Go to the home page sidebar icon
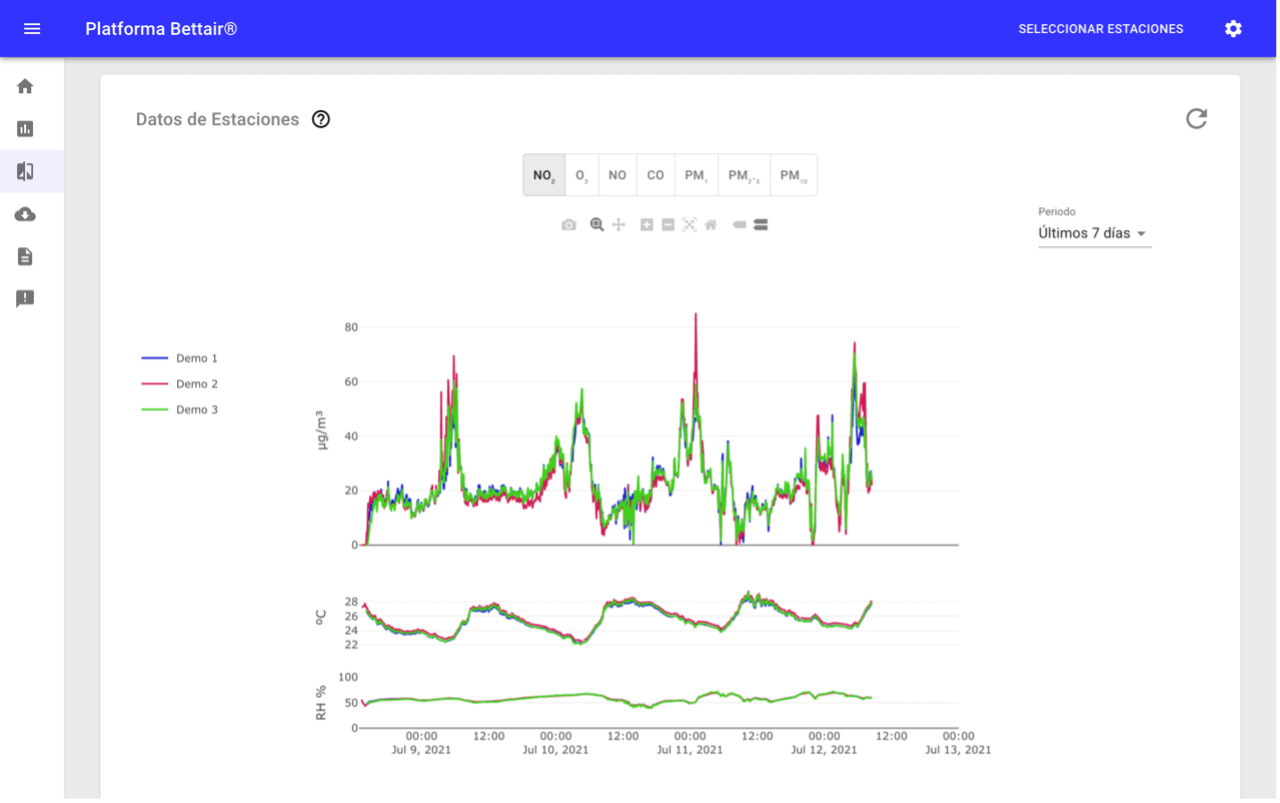Viewport: 1280px width, 803px height. 25,86
